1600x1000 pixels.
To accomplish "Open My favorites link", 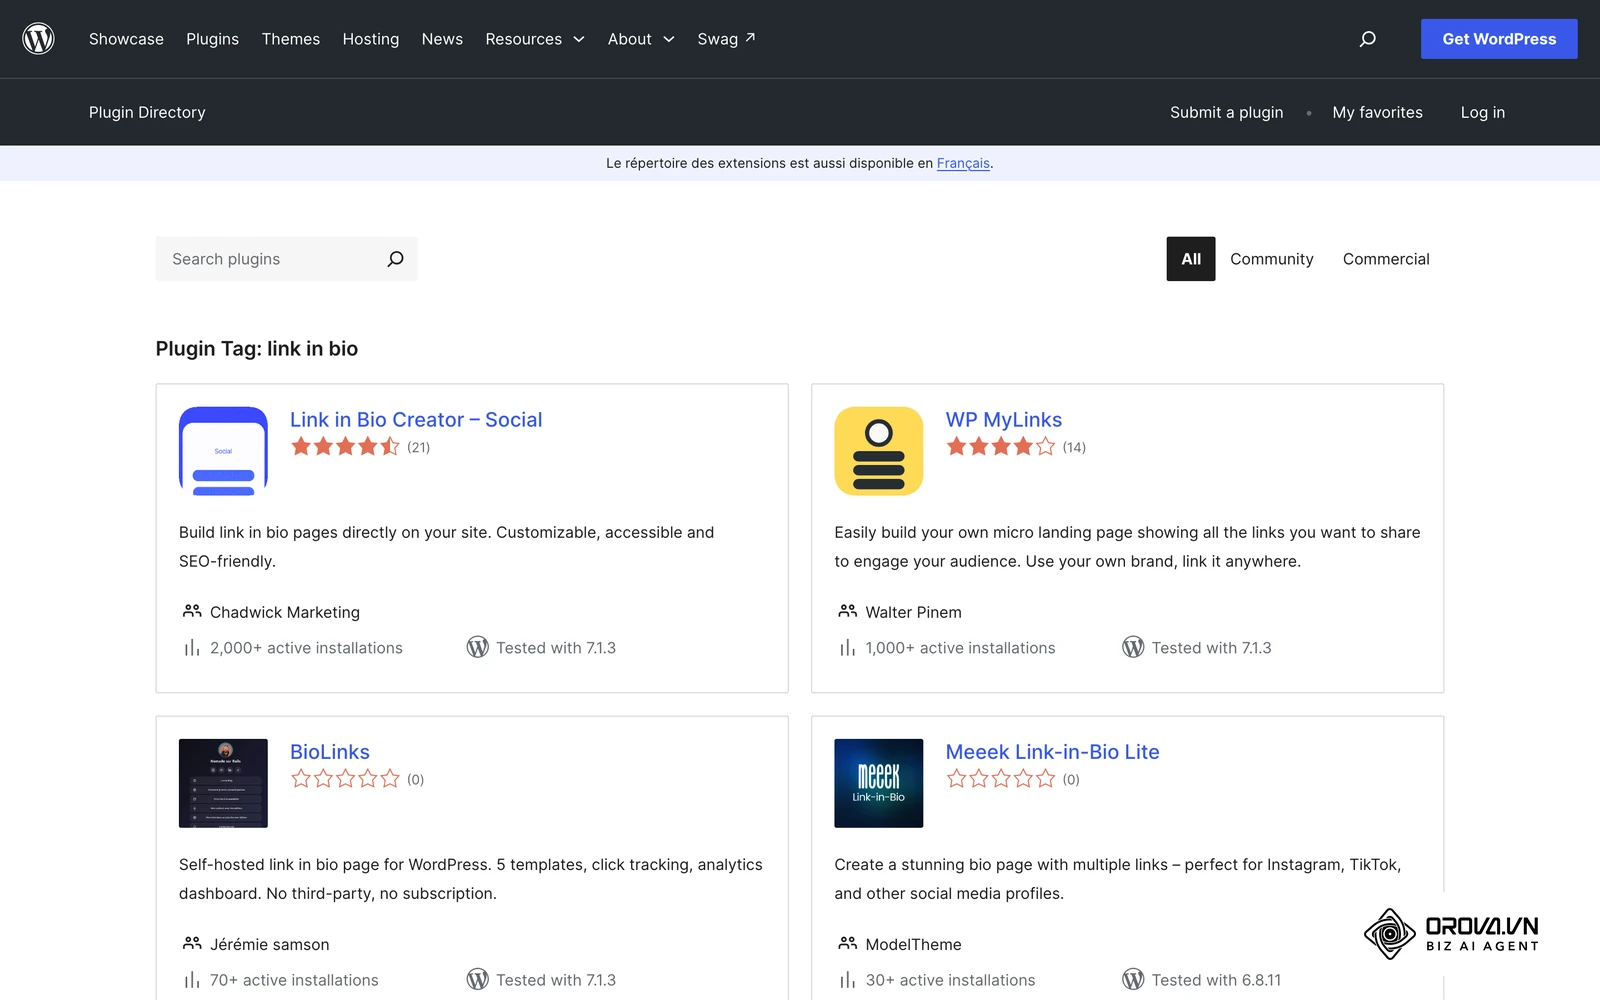I will click(x=1377, y=112).
